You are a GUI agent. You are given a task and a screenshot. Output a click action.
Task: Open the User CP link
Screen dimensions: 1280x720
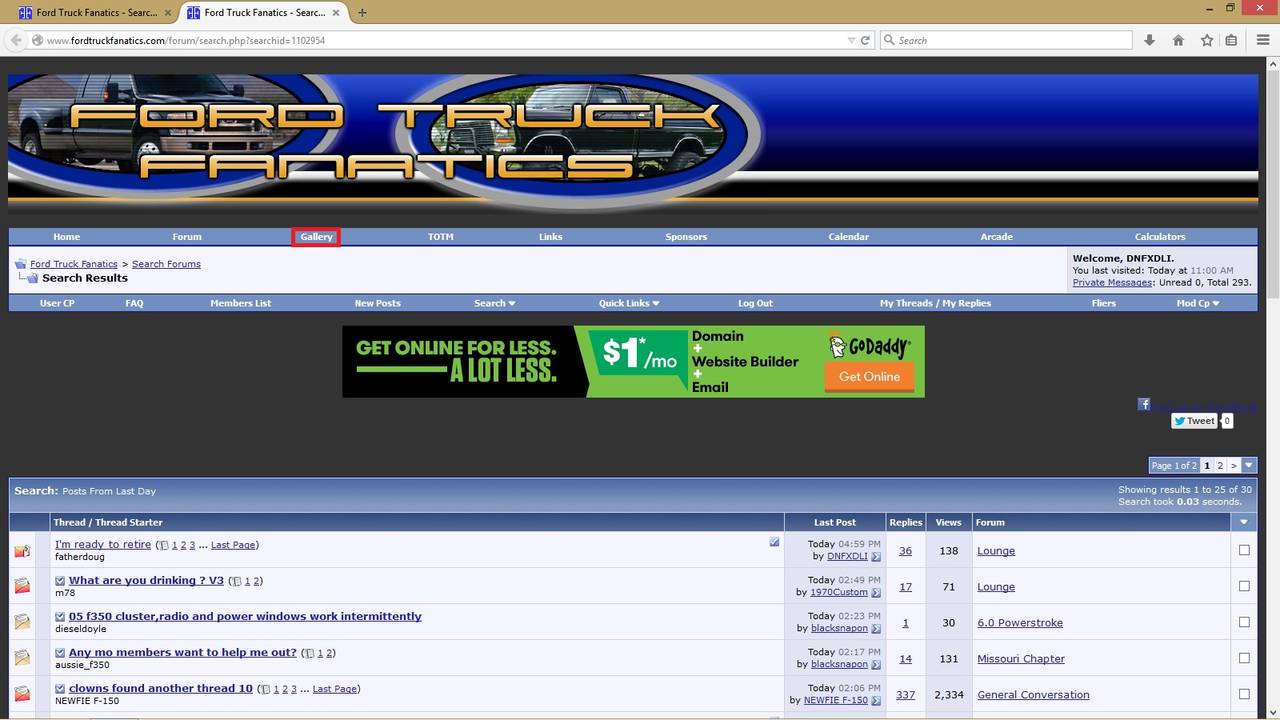(x=57, y=303)
